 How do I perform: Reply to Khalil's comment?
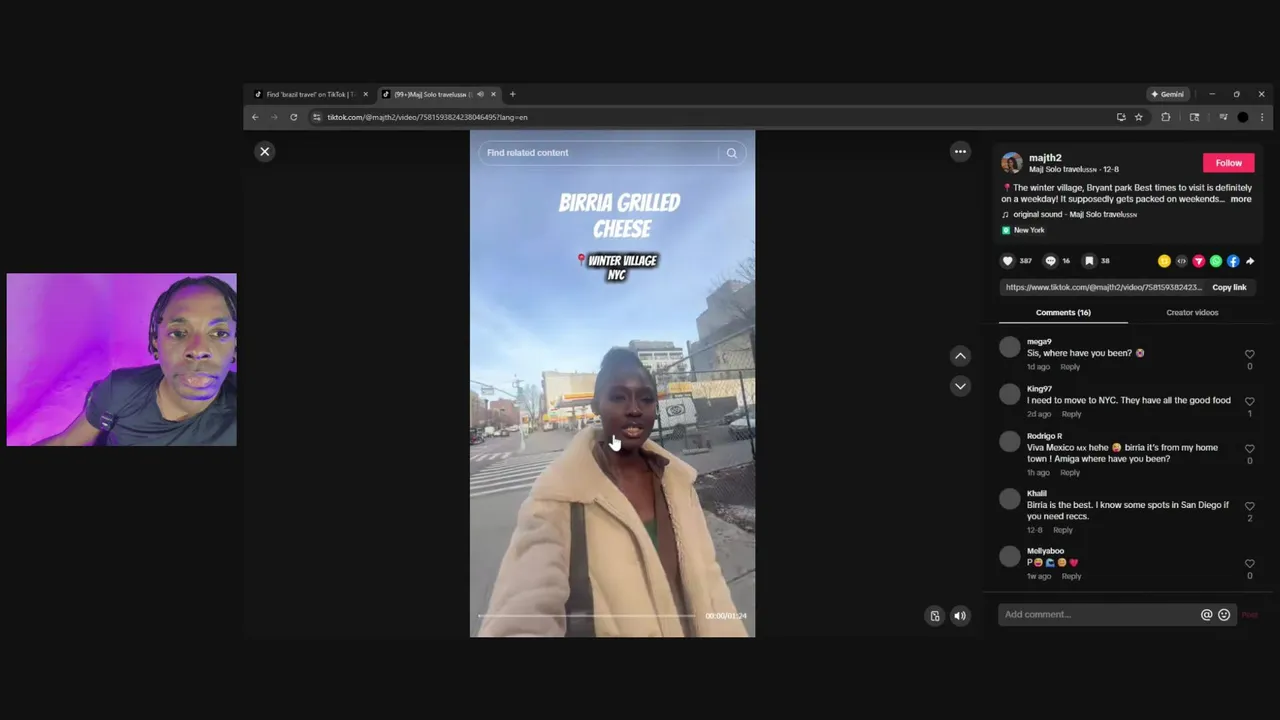tap(1063, 530)
